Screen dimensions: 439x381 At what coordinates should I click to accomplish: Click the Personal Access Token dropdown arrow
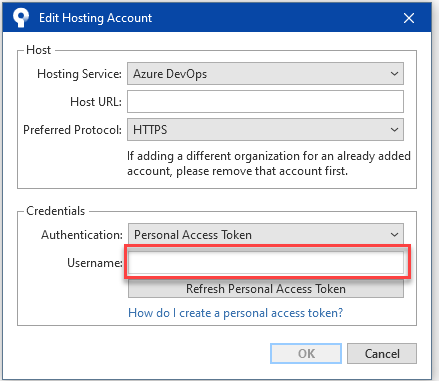(x=394, y=235)
